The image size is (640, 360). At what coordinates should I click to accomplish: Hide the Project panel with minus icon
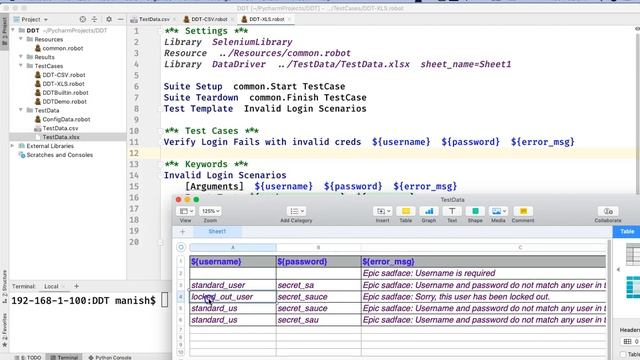tap(120, 19)
